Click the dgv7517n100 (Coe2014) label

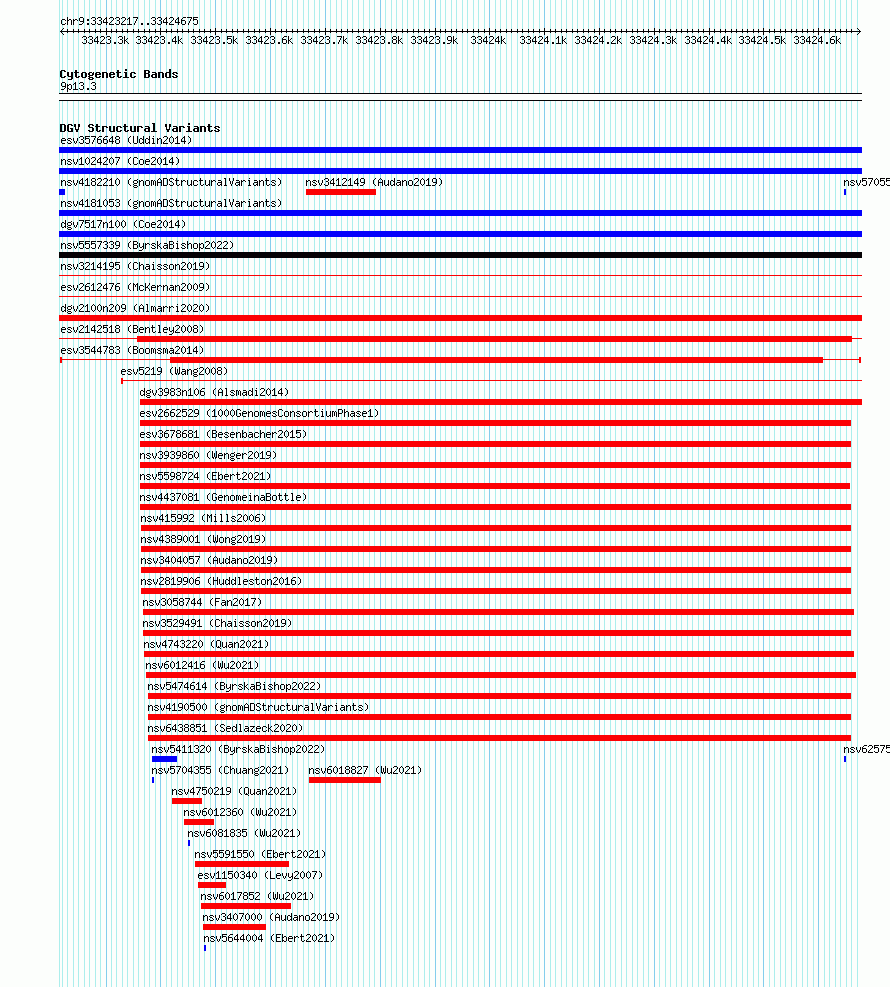[123, 224]
